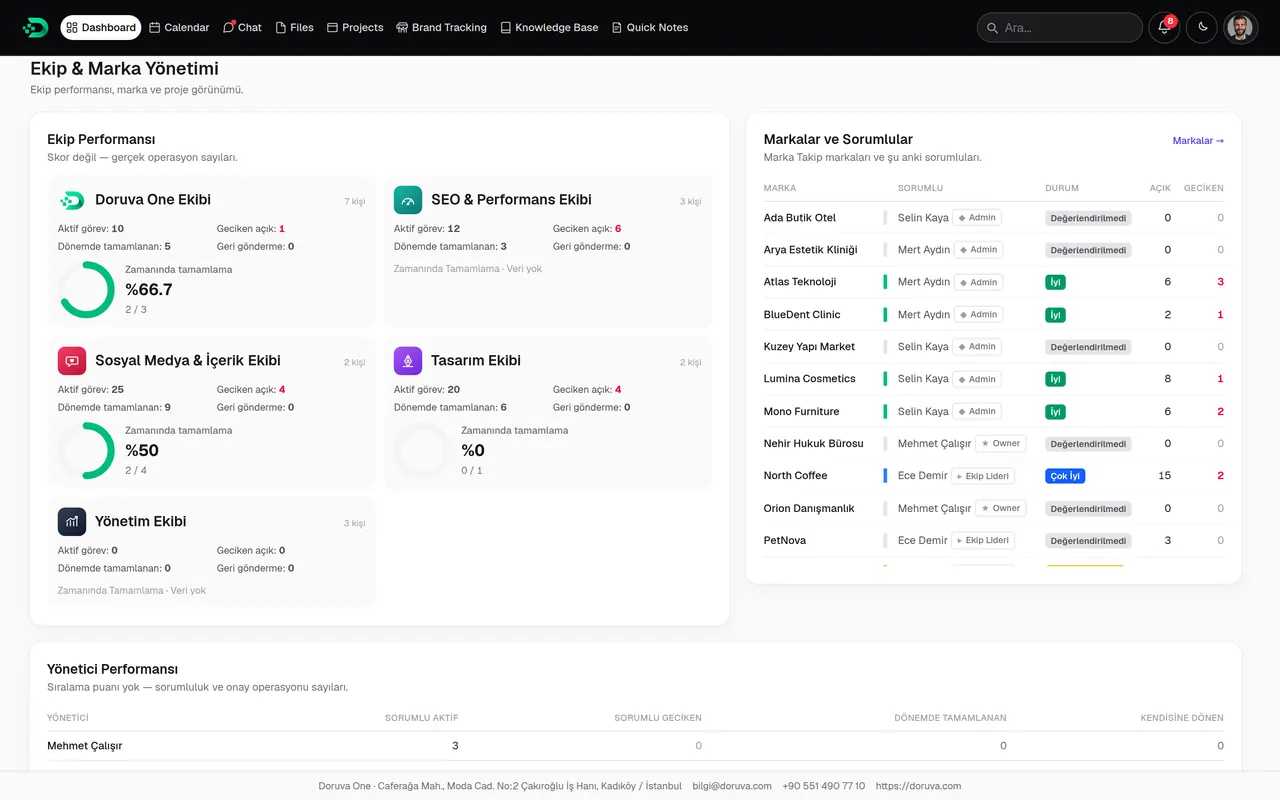Select Mehmet Çalışır in Yönetici Performansı
The height and width of the screenshot is (800, 1280).
(x=85, y=746)
